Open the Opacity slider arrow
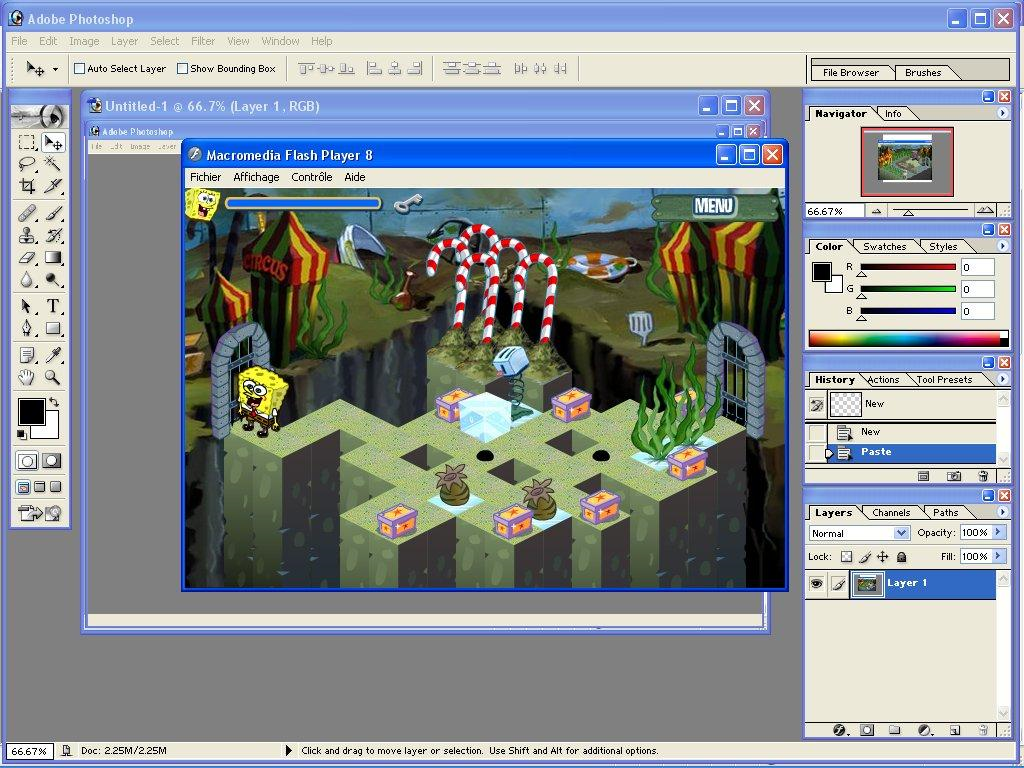The width and height of the screenshot is (1024, 768). pos(998,532)
